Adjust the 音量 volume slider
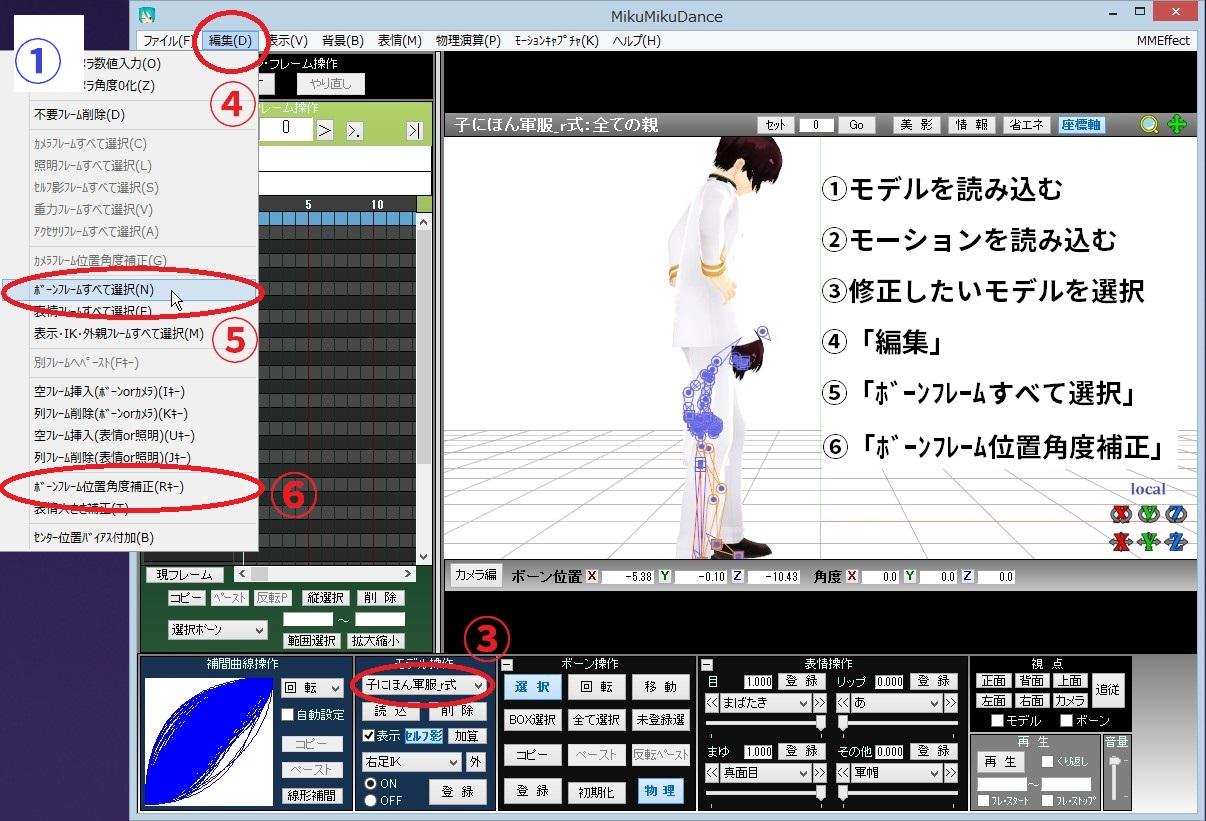 1116,776
